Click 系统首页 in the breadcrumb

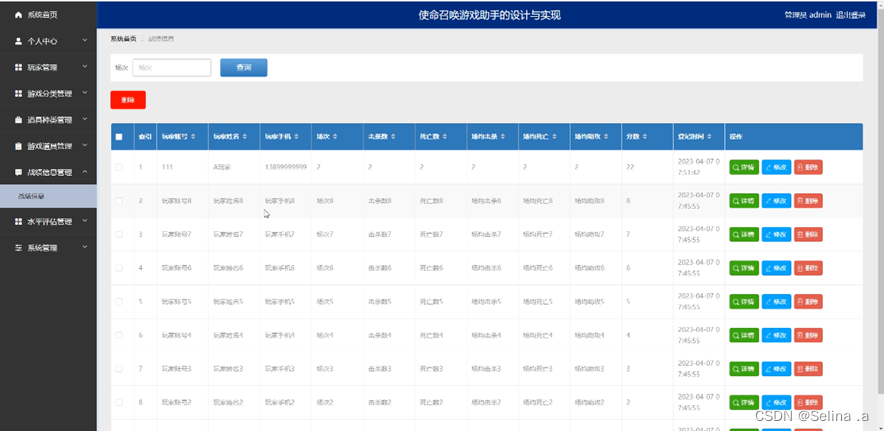coord(123,38)
